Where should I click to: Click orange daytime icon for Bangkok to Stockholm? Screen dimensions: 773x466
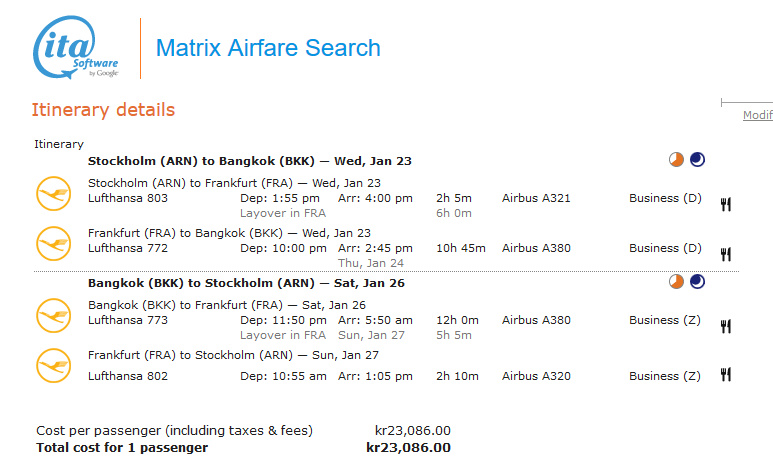[x=677, y=282]
